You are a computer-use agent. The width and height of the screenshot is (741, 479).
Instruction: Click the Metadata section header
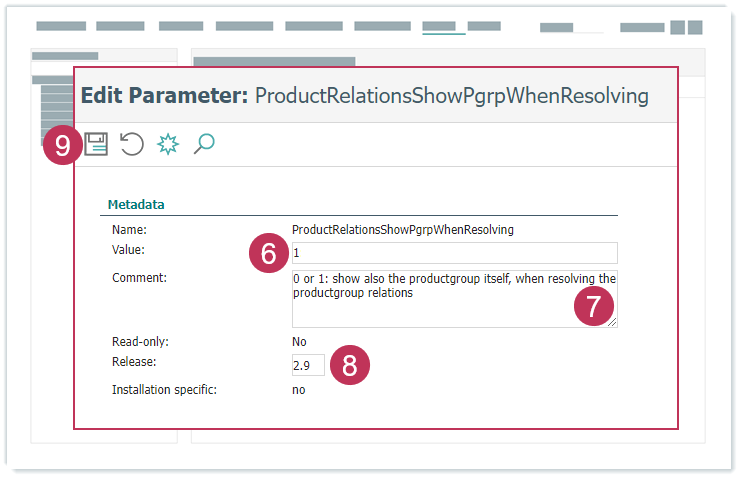tap(136, 205)
